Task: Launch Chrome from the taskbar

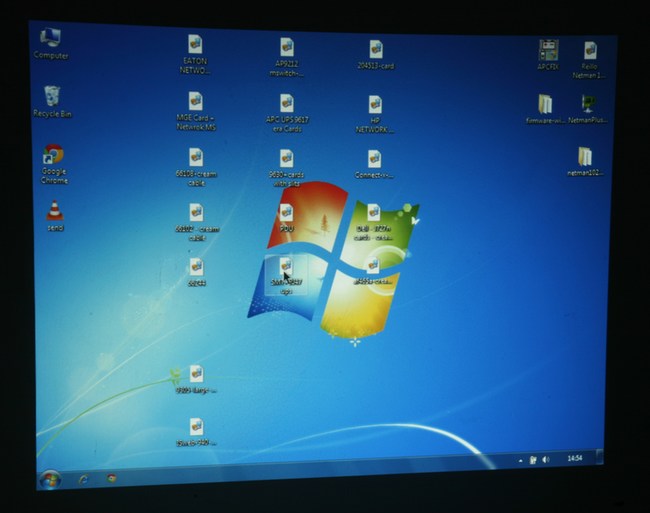Action: point(111,478)
